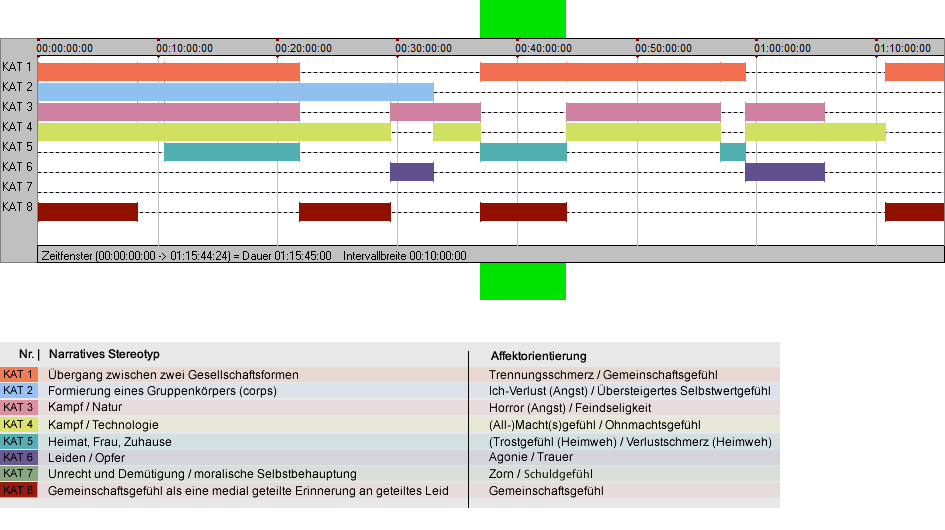Select '(All-)Macht(s)gefühl / Ohnmachtsgefühl' text

point(595,424)
